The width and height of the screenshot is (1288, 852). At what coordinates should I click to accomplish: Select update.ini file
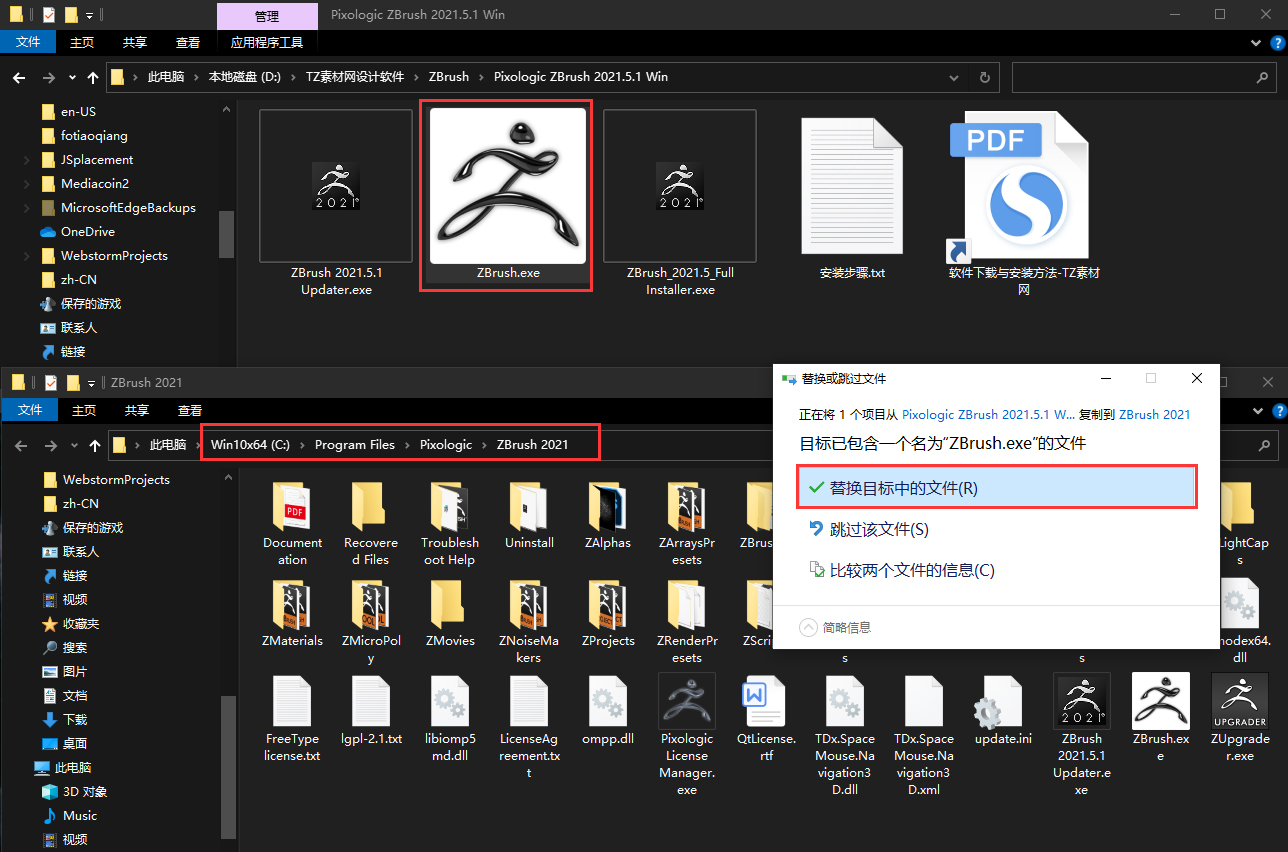(1003, 711)
